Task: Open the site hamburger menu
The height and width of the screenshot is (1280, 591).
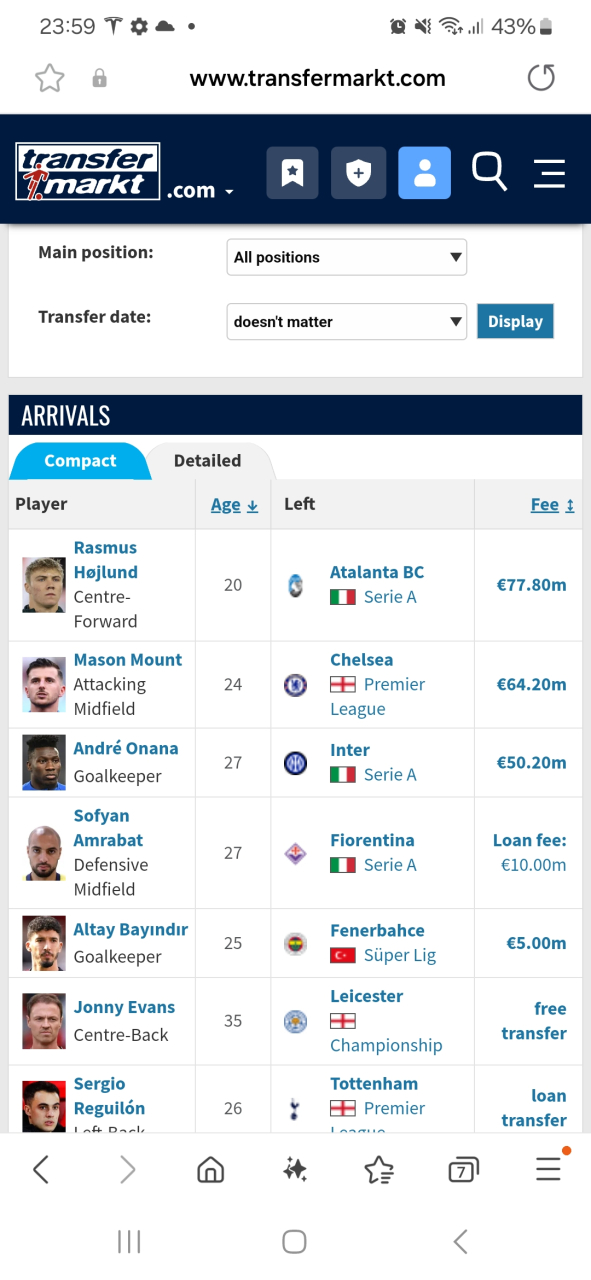Action: point(549,173)
